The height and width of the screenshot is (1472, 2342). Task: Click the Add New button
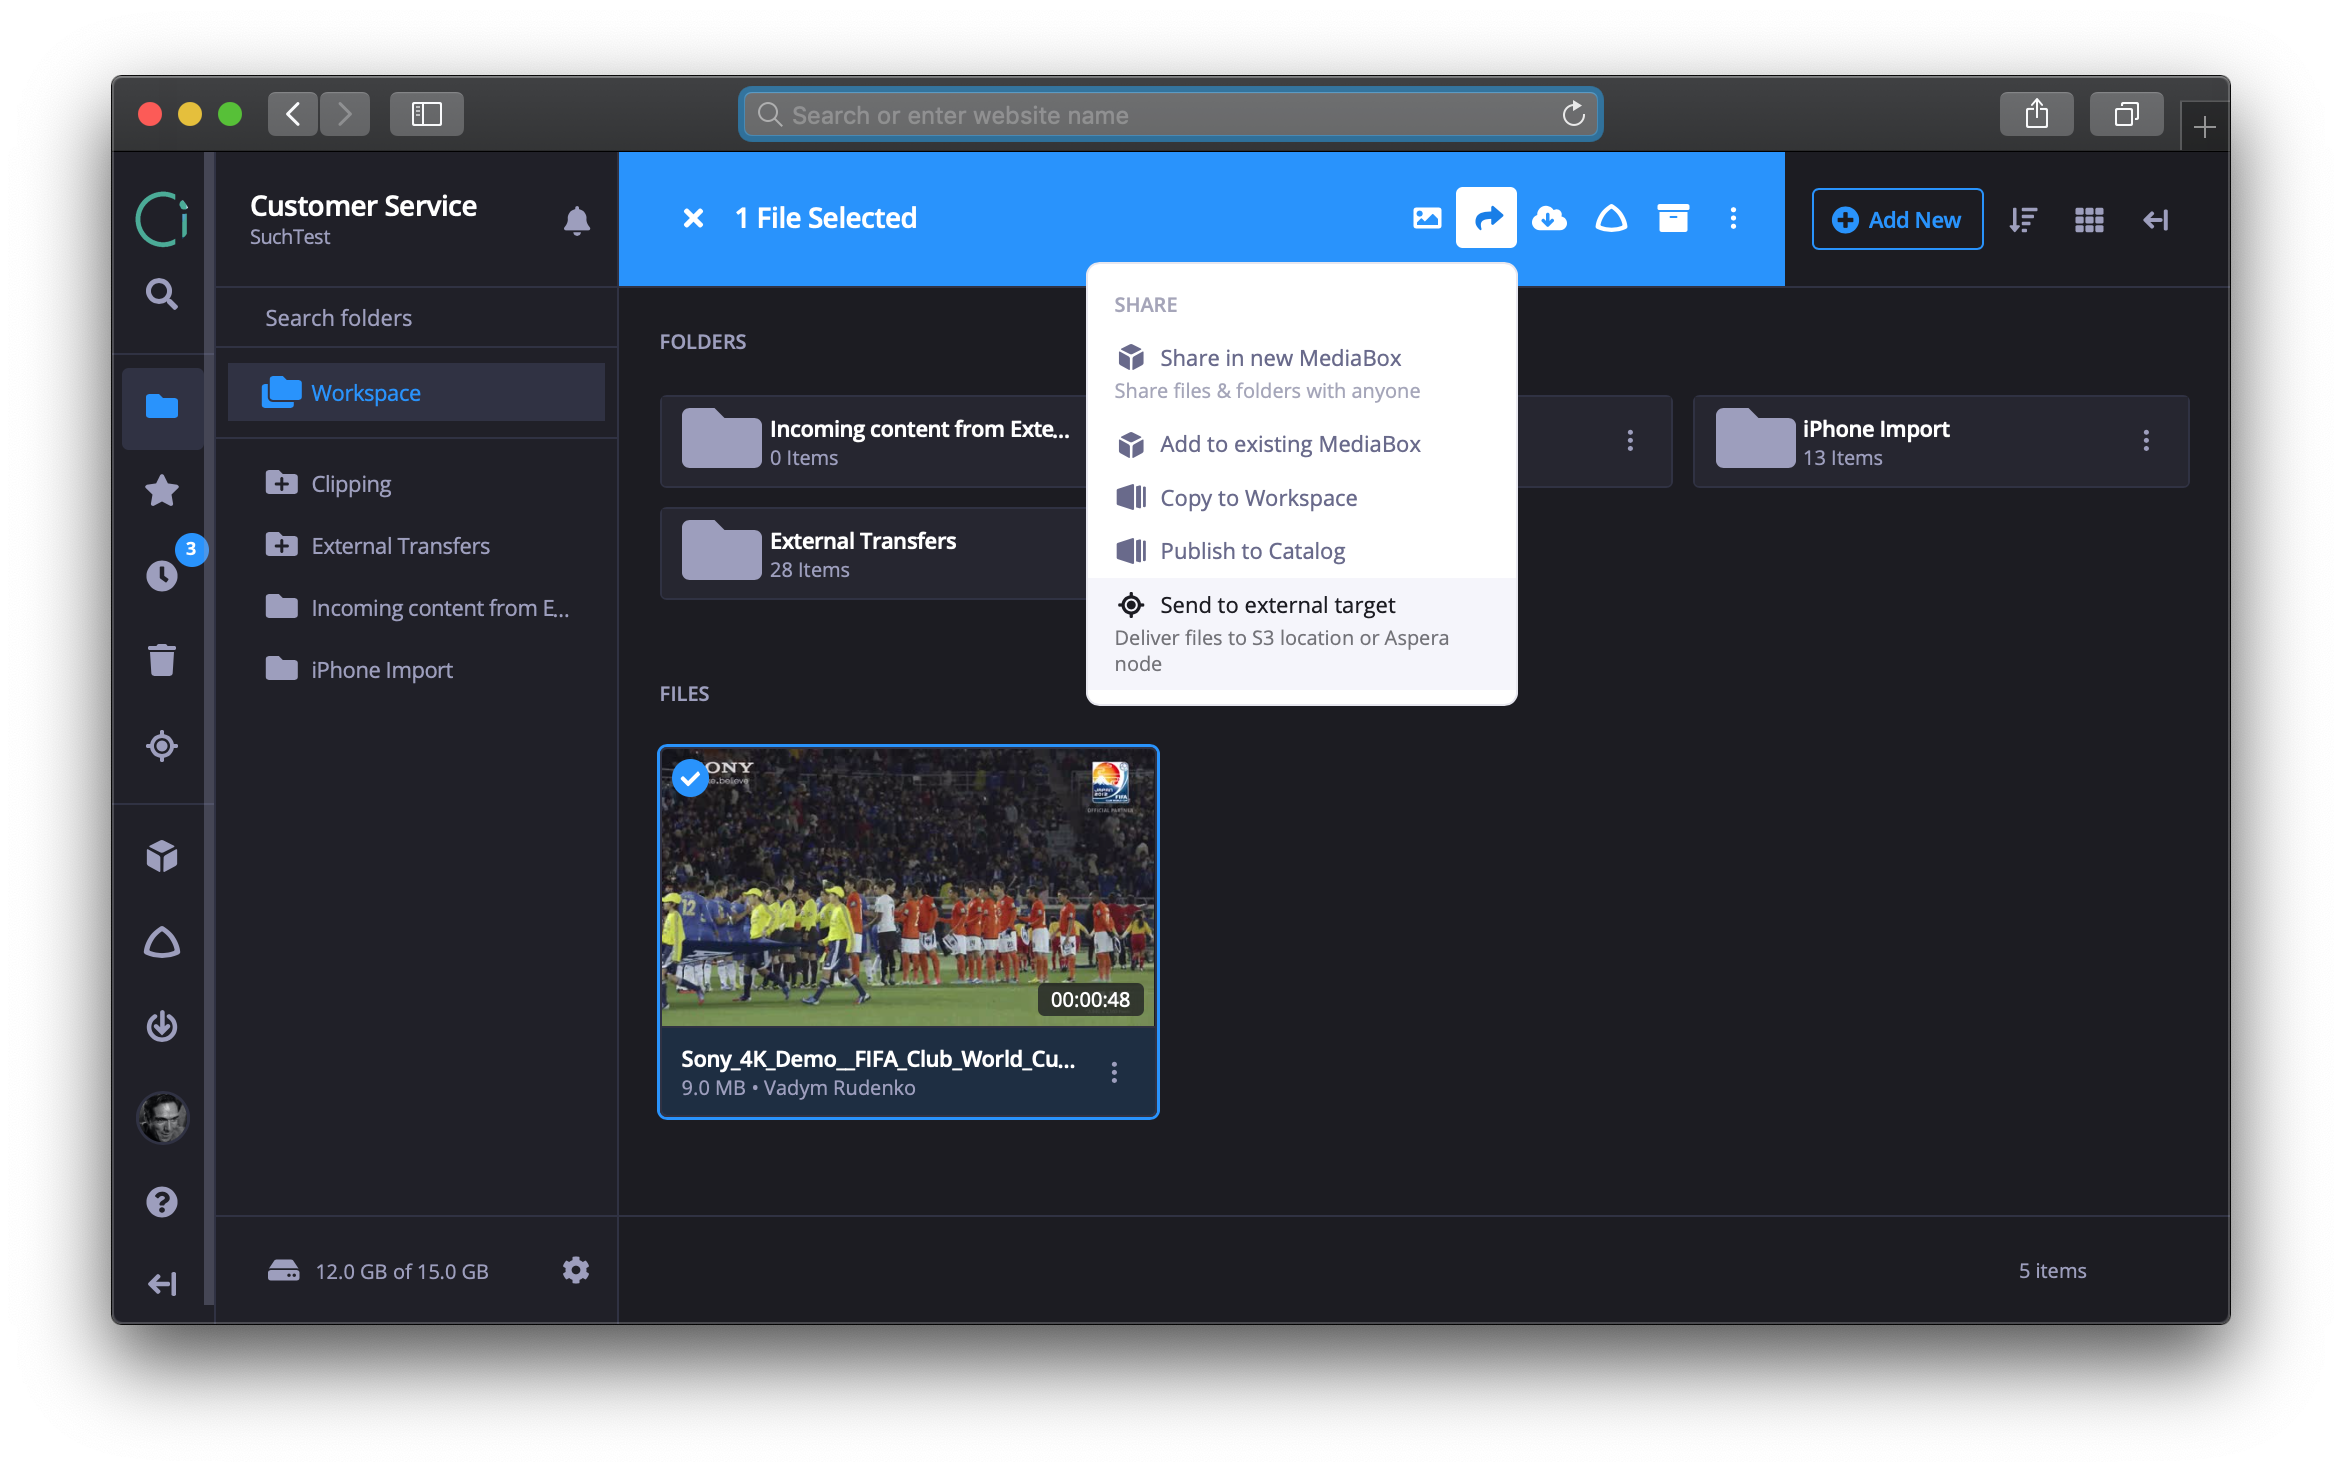click(x=1897, y=219)
